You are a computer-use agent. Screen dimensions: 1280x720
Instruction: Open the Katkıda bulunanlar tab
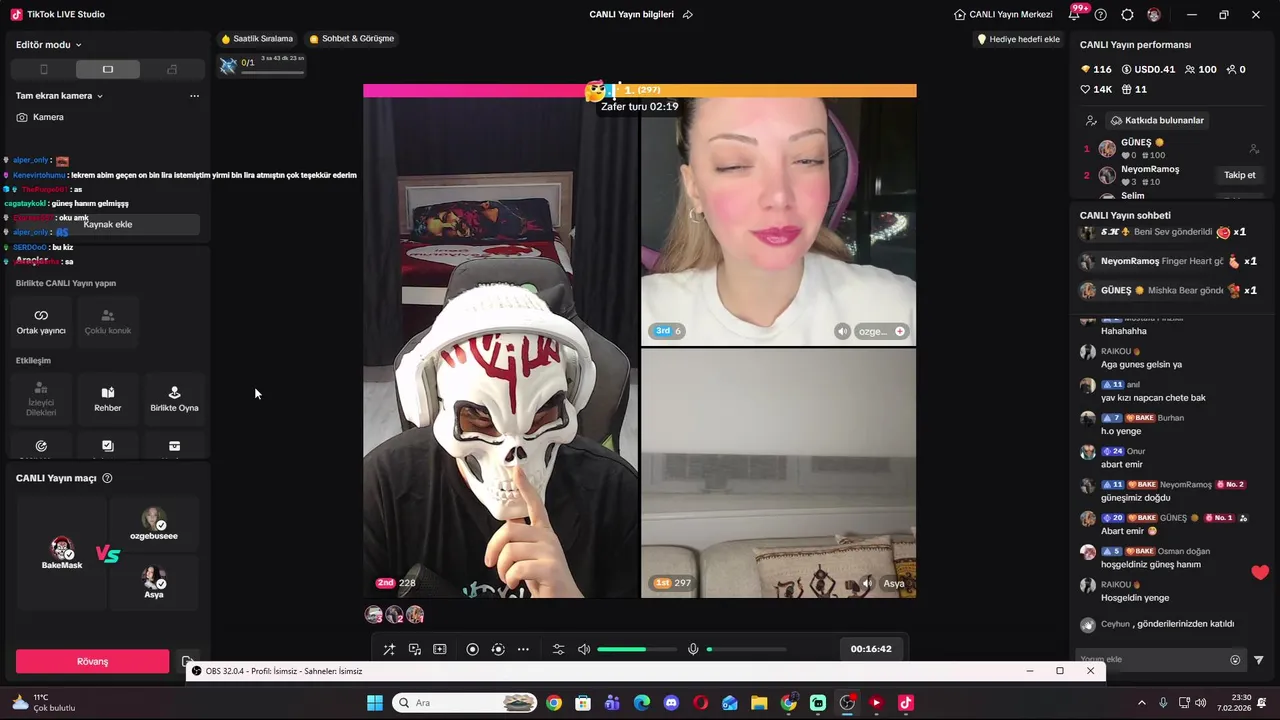[x=1157, y=120]
